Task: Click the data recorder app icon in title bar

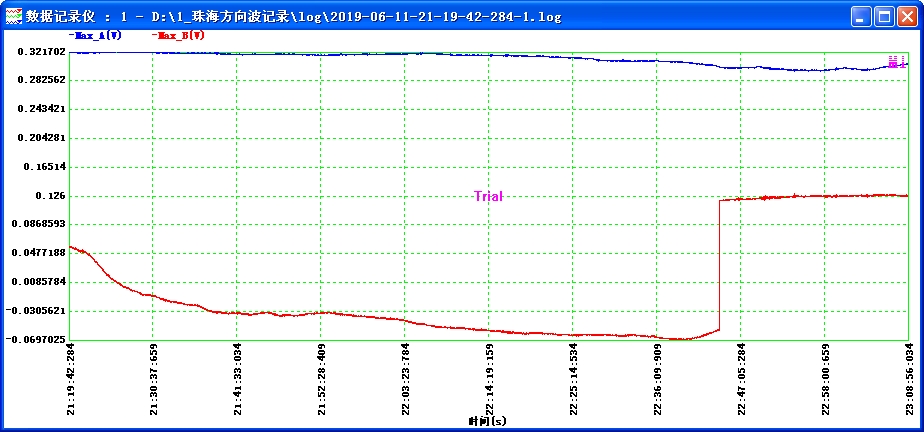Action: tap(13, 16)
